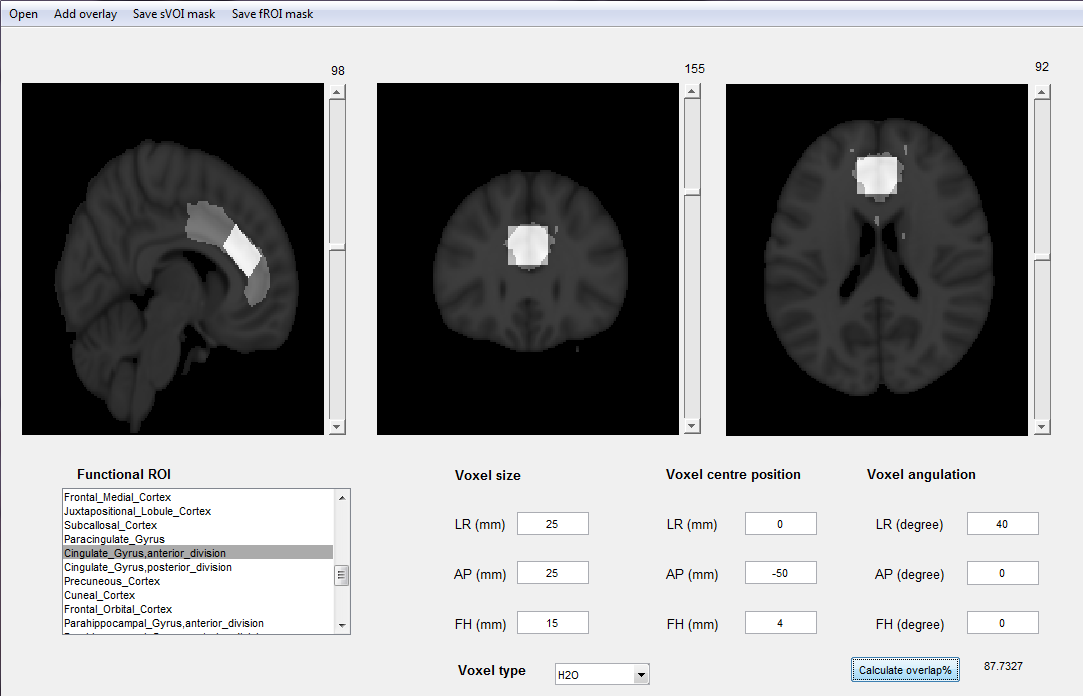1083x696 pixels.
Task: Click Voxel centre position LR field
Action: click(780, 524)
